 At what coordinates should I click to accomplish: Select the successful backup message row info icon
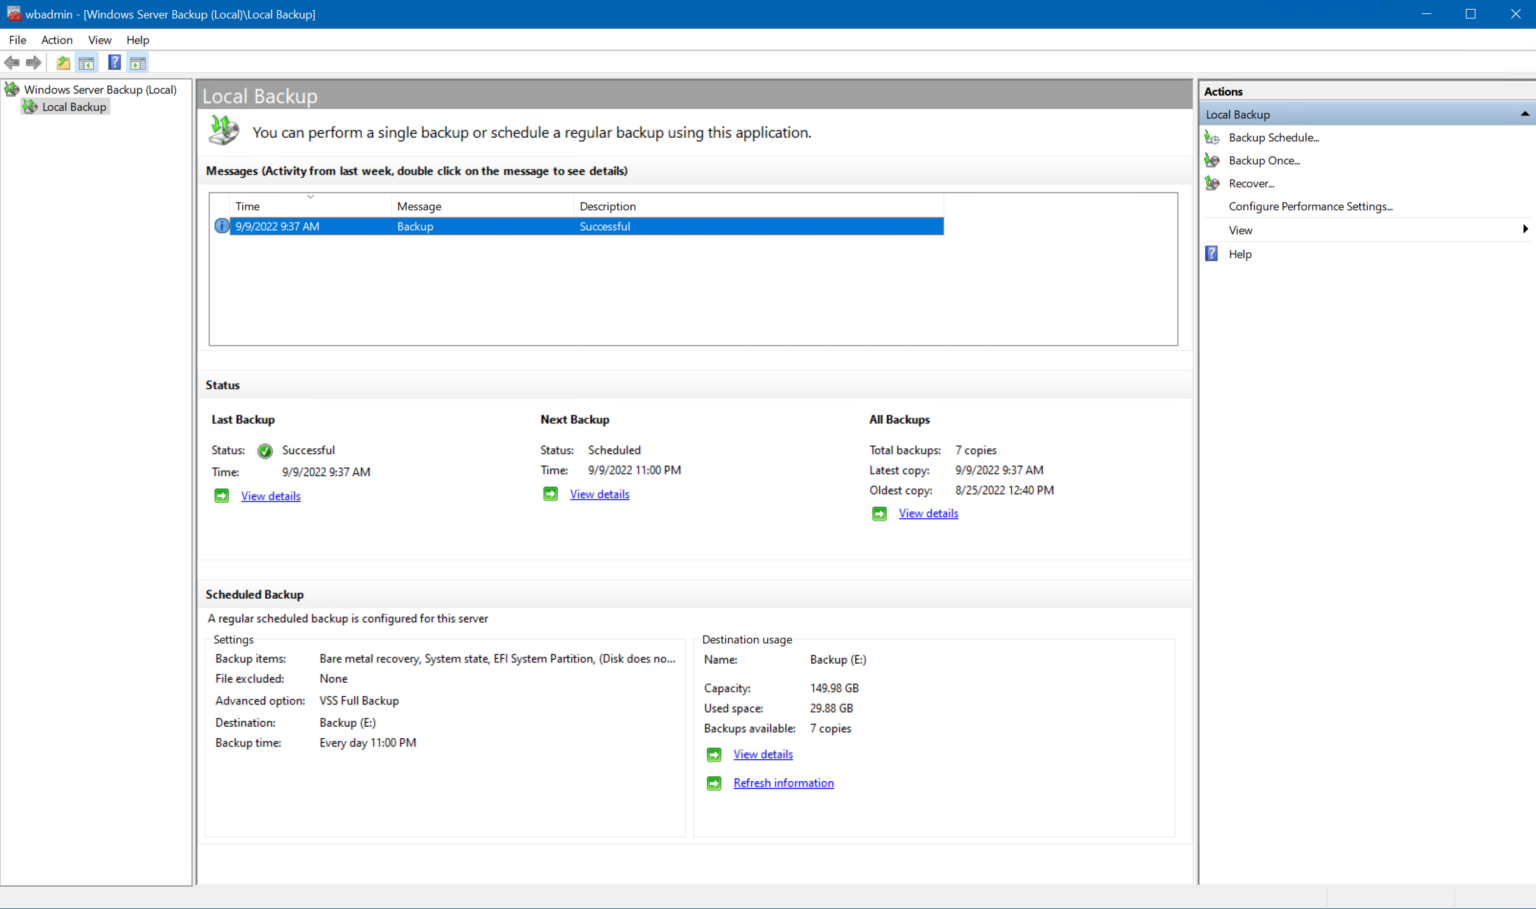tap(221, 226)
